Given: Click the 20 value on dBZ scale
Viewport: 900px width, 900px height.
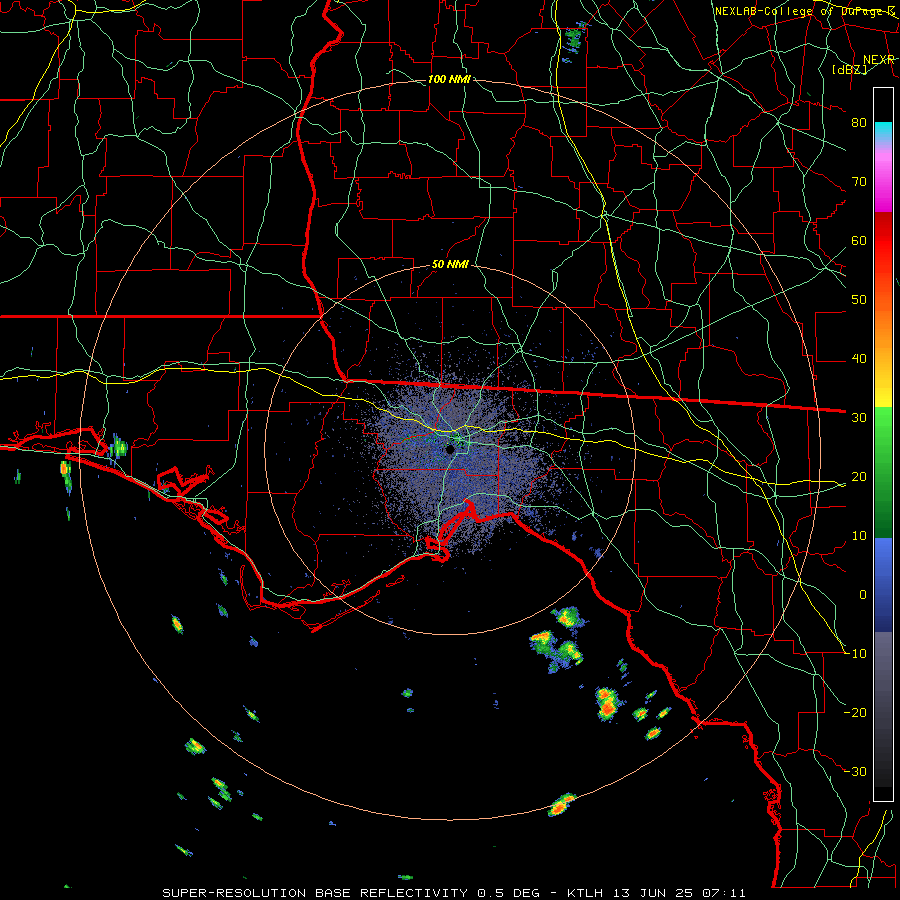Looking at the screenshot, I should click(859, 477).
